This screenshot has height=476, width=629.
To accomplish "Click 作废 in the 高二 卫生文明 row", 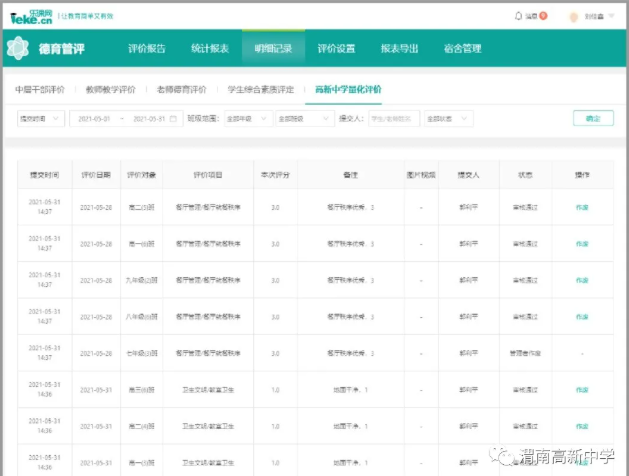I will coord(582,426).
